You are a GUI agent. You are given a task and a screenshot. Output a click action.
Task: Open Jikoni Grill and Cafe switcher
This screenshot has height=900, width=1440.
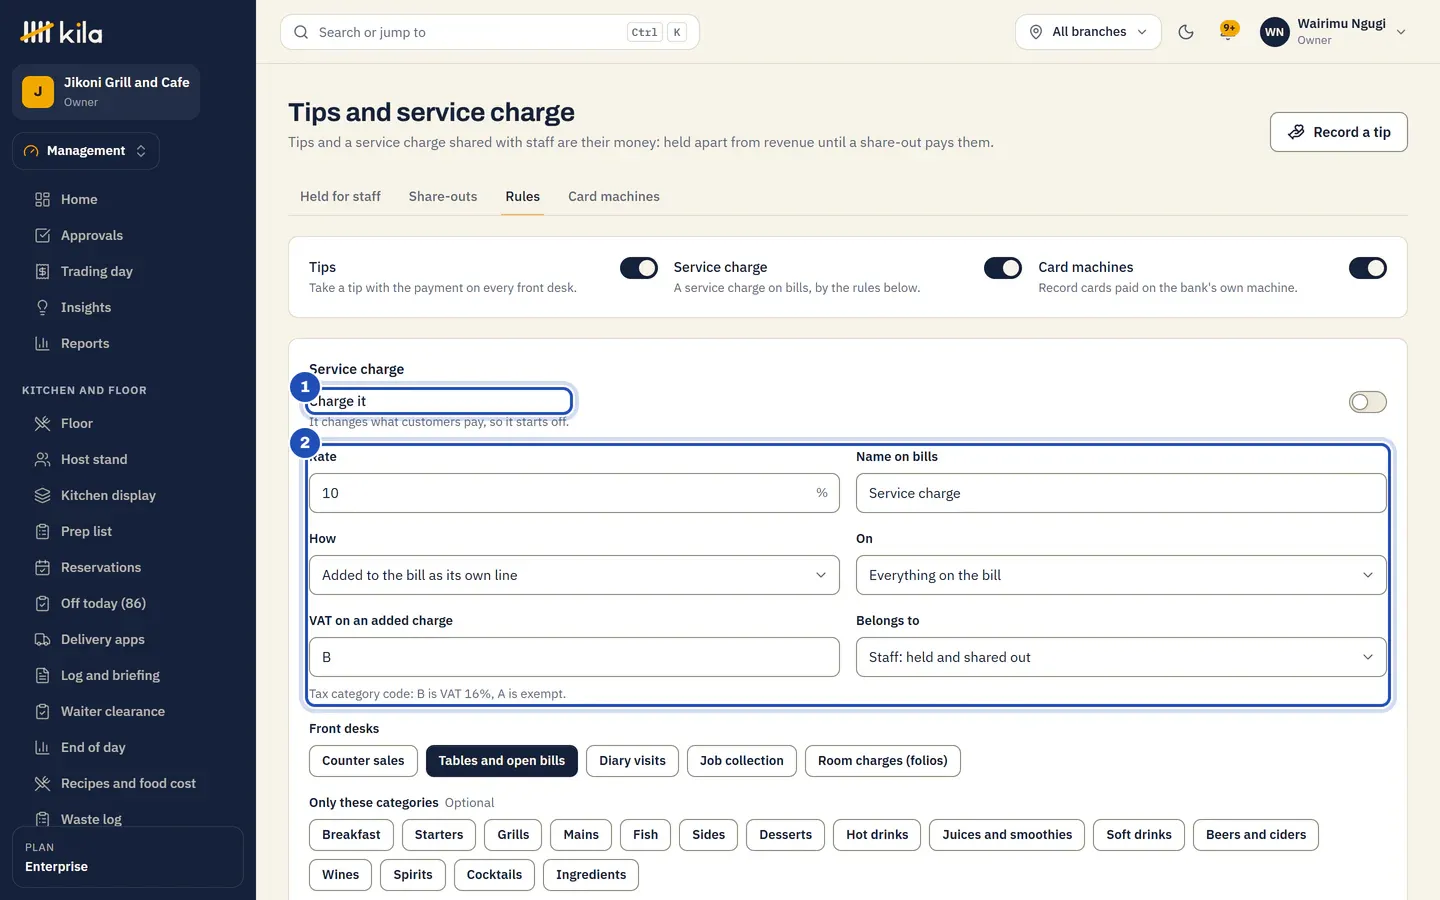(106, 92)
